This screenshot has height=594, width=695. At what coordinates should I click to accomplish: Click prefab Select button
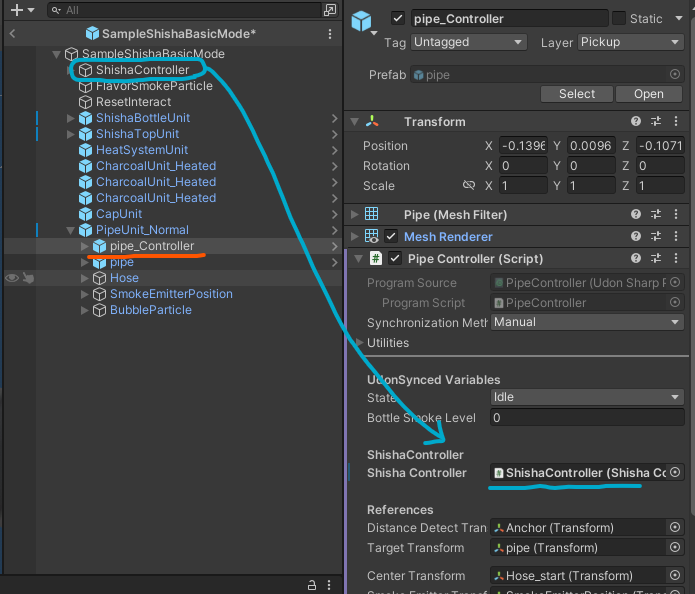pyautogui.click(x=577, y=94)
